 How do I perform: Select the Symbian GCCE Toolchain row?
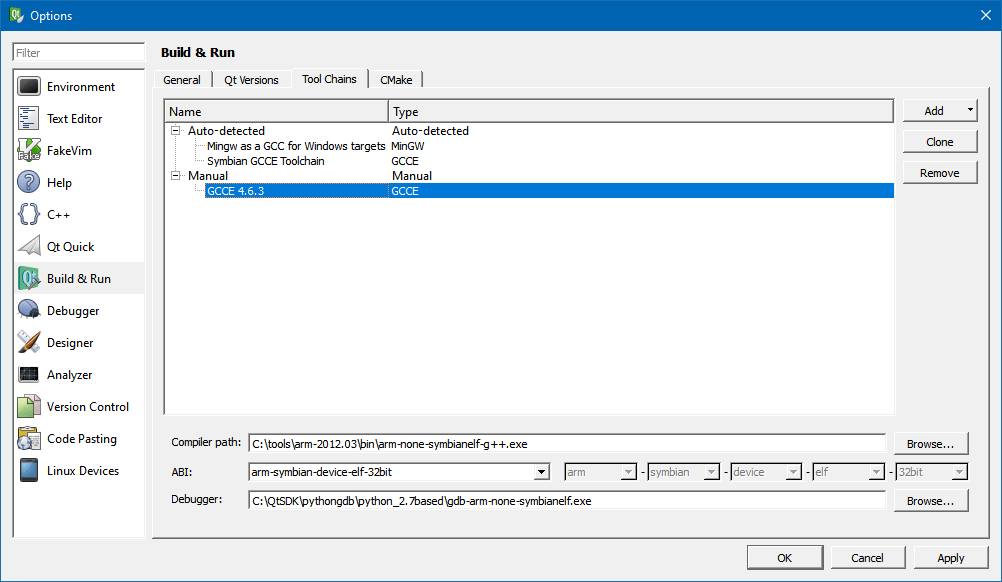[265, 161]
